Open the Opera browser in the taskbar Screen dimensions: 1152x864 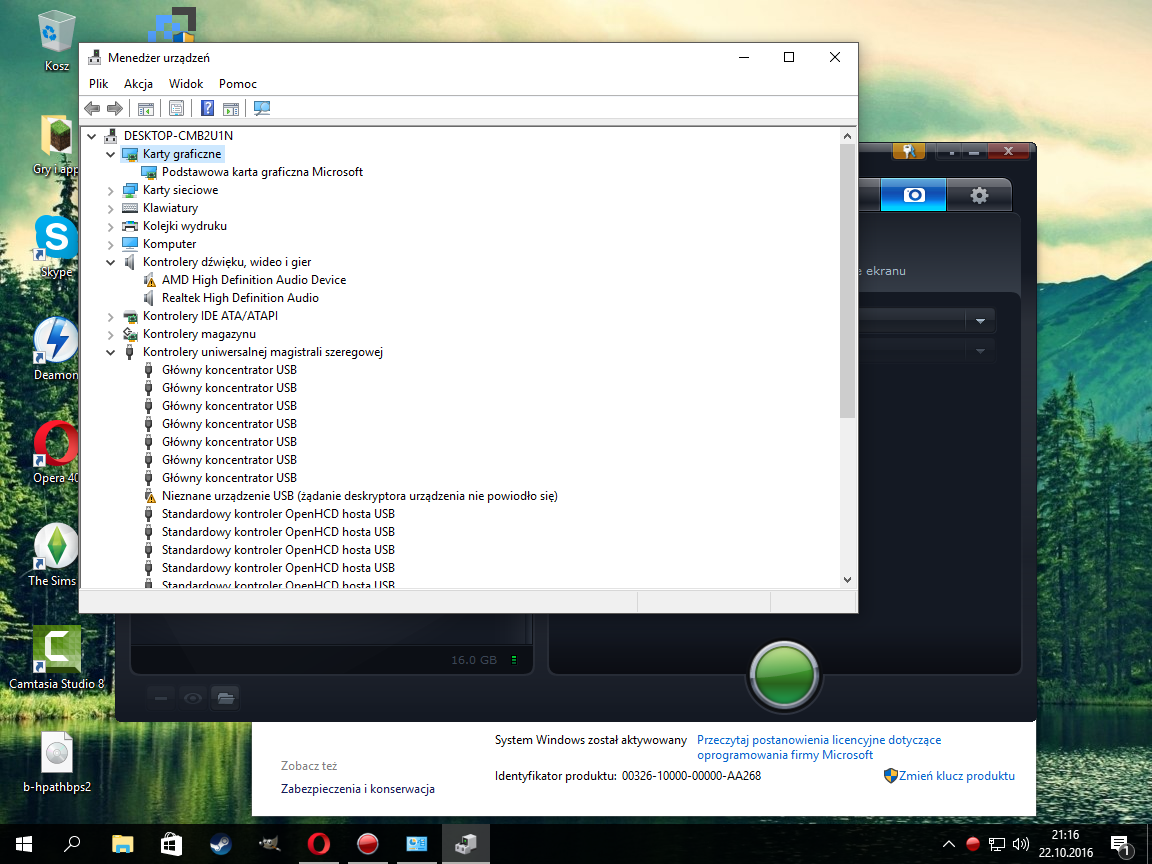tap(319, 843)
